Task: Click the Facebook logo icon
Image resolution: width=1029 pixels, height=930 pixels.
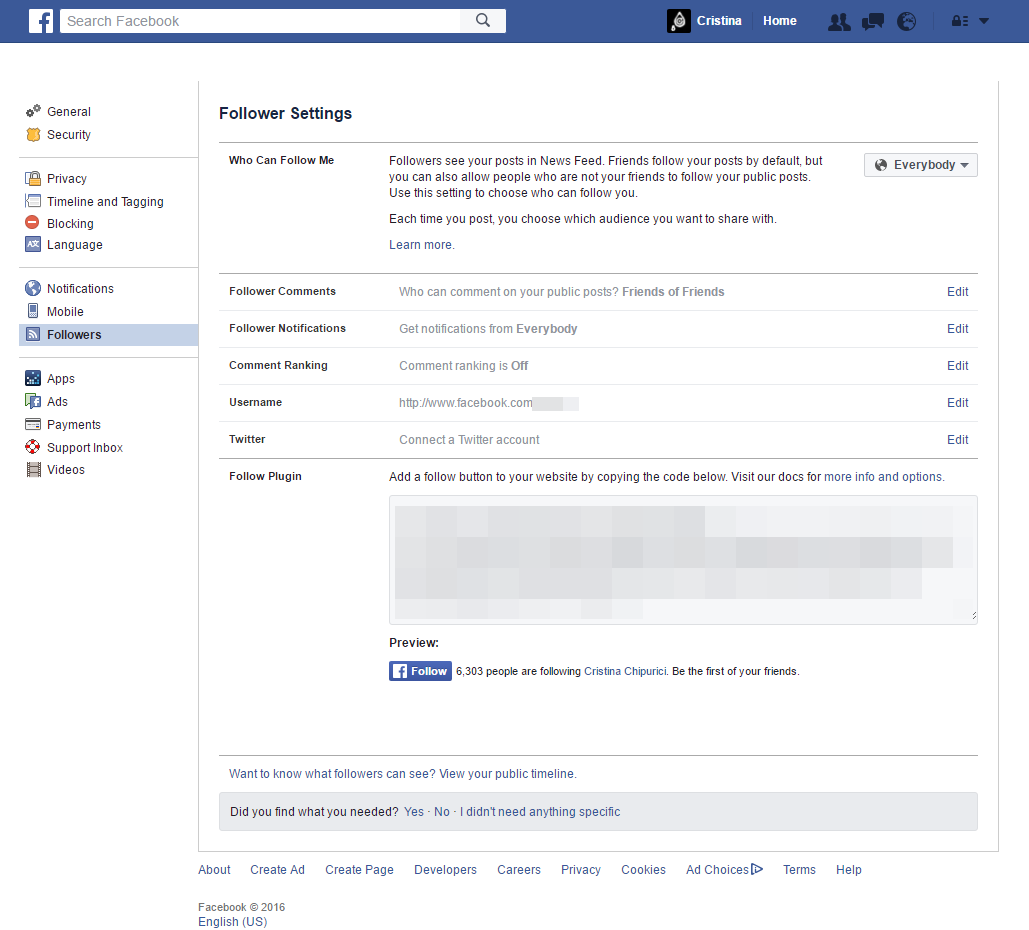Action: point(41,21)
